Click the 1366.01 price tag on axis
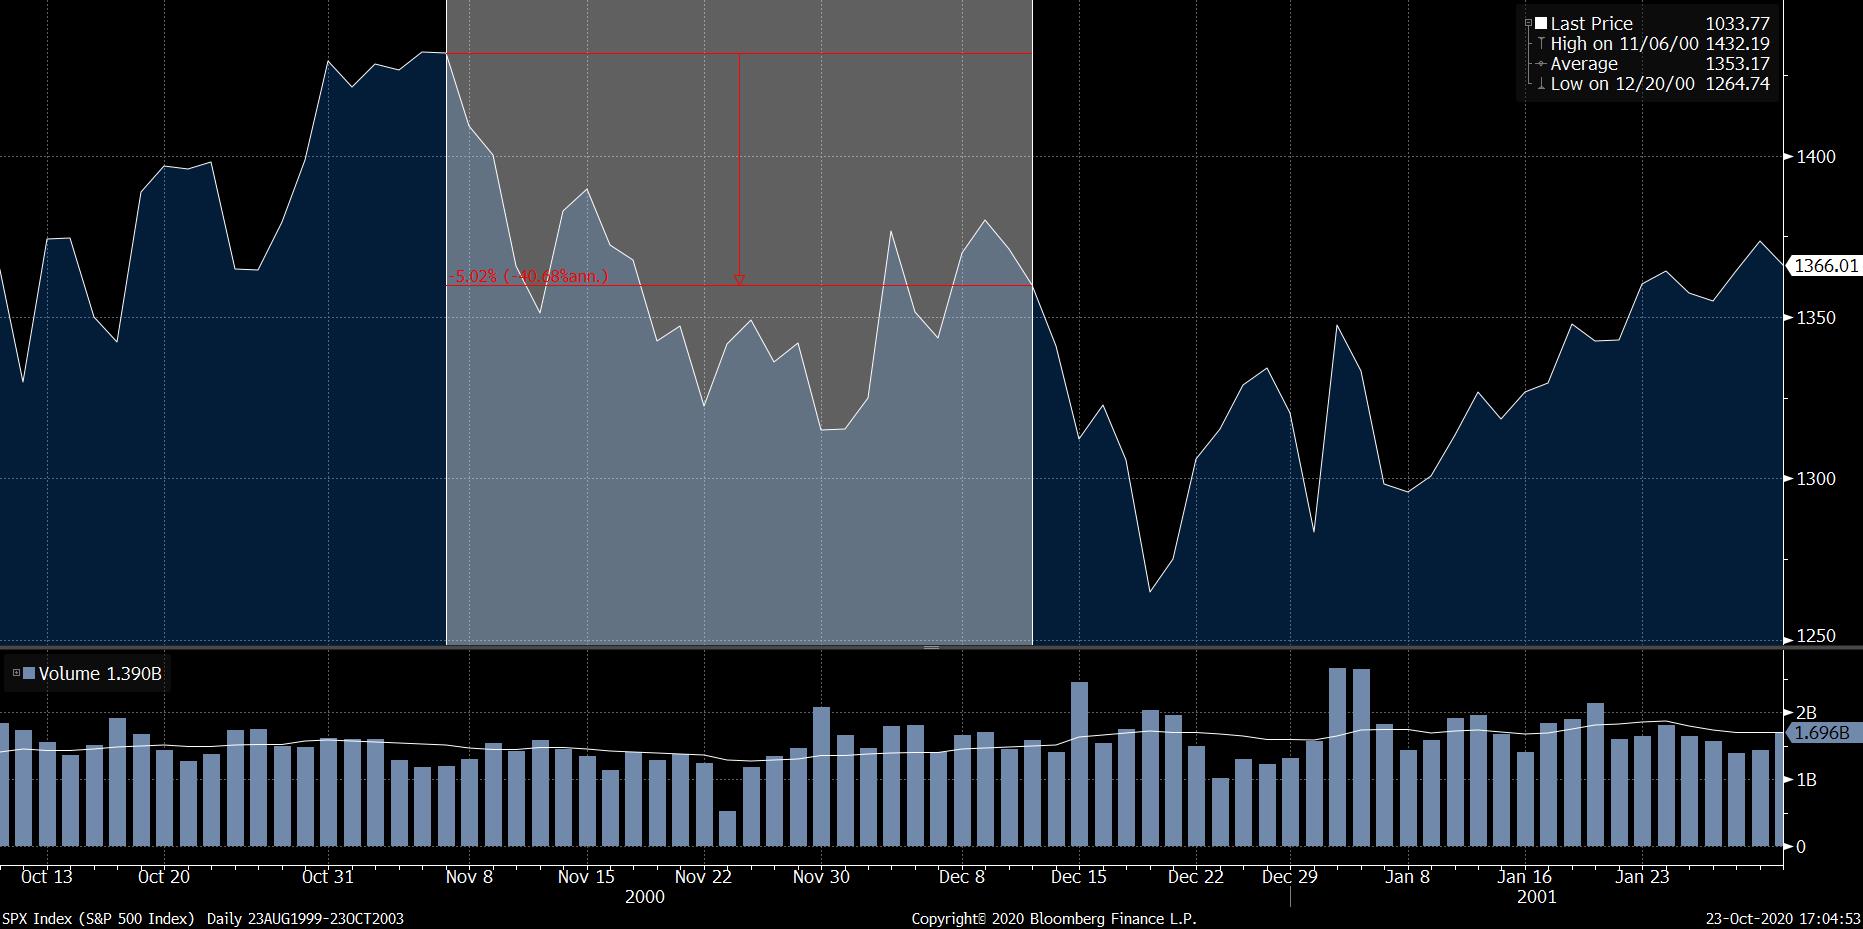Image resolution: width=1863 pixels, height=929 pixels. 1826,266
